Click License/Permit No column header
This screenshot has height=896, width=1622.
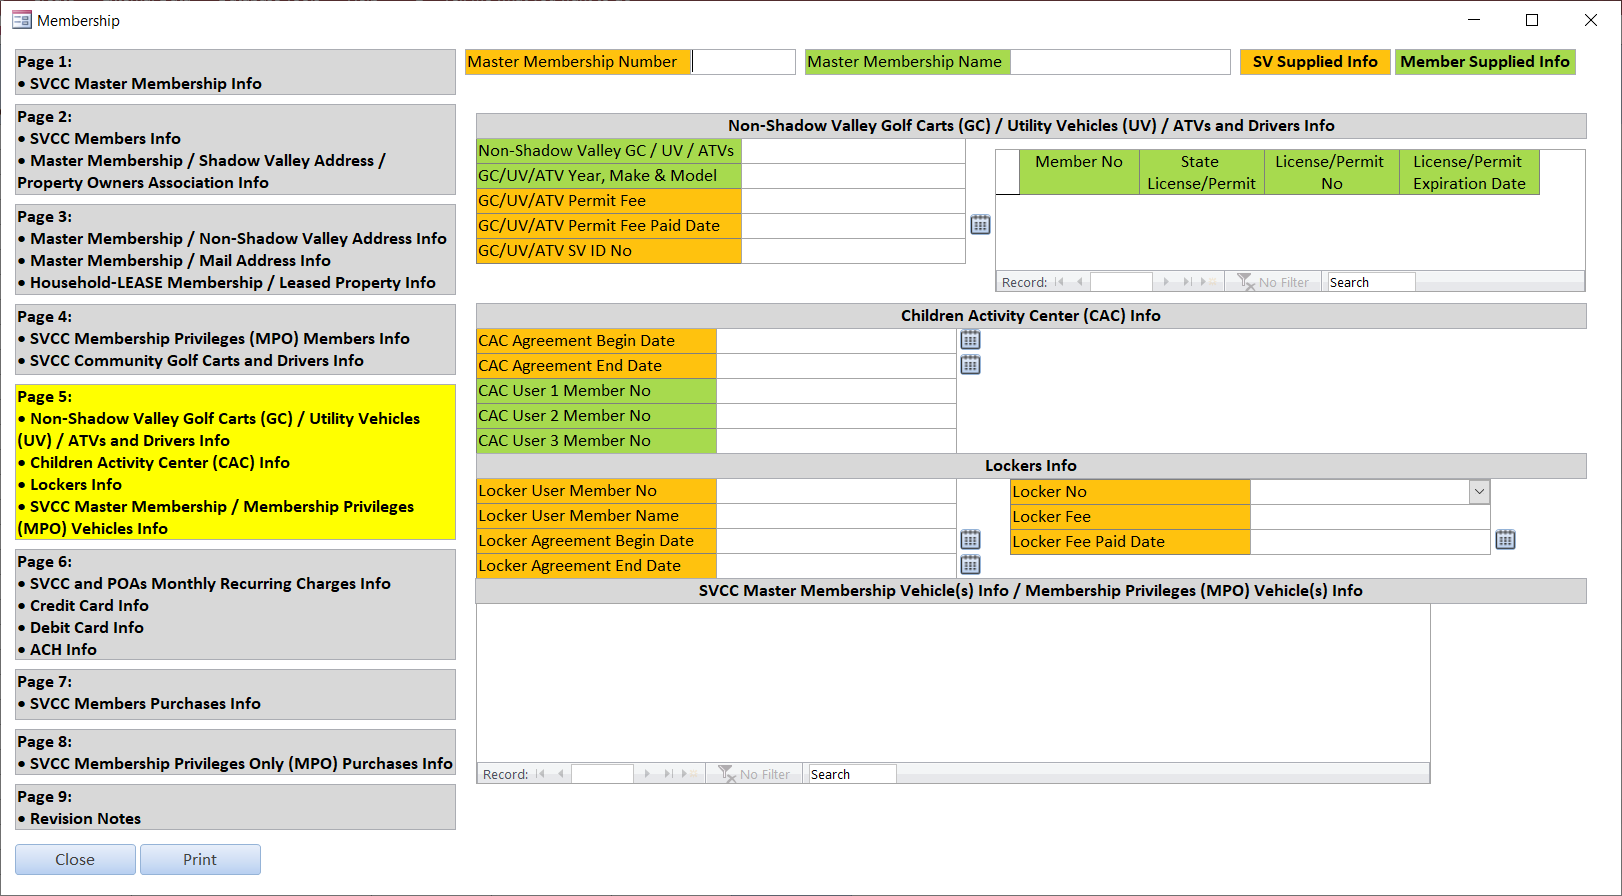(1331, 172)
